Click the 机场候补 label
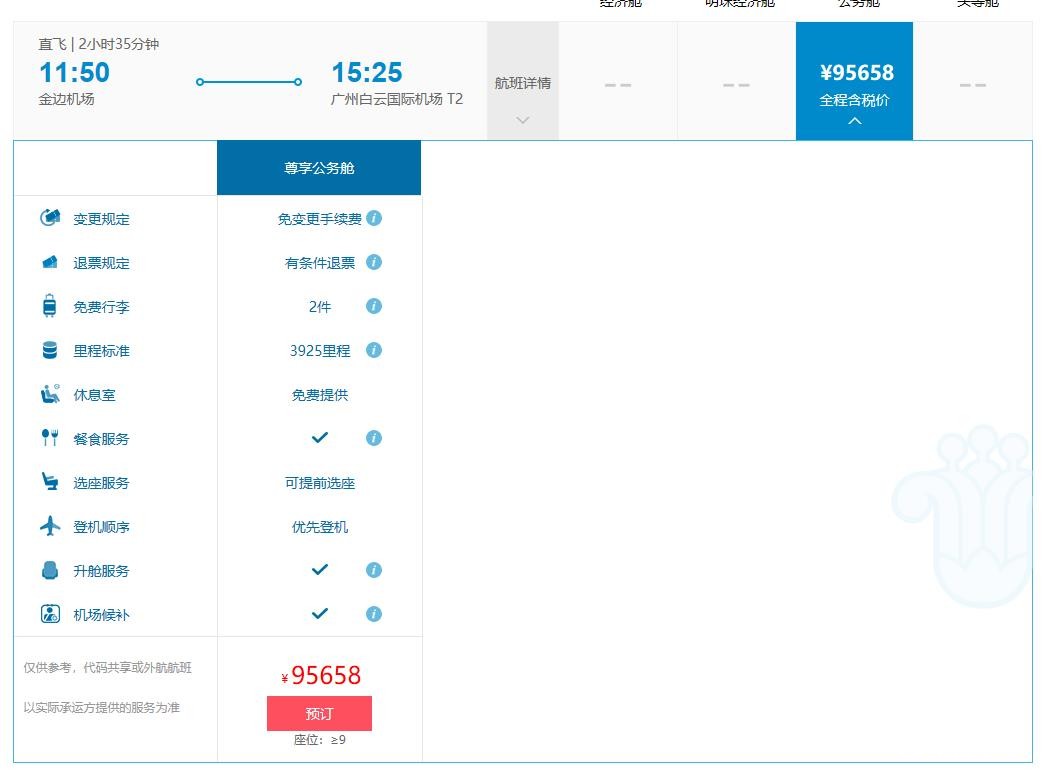This screenshot has height=775, width=1045. click(x=101, y=614)
